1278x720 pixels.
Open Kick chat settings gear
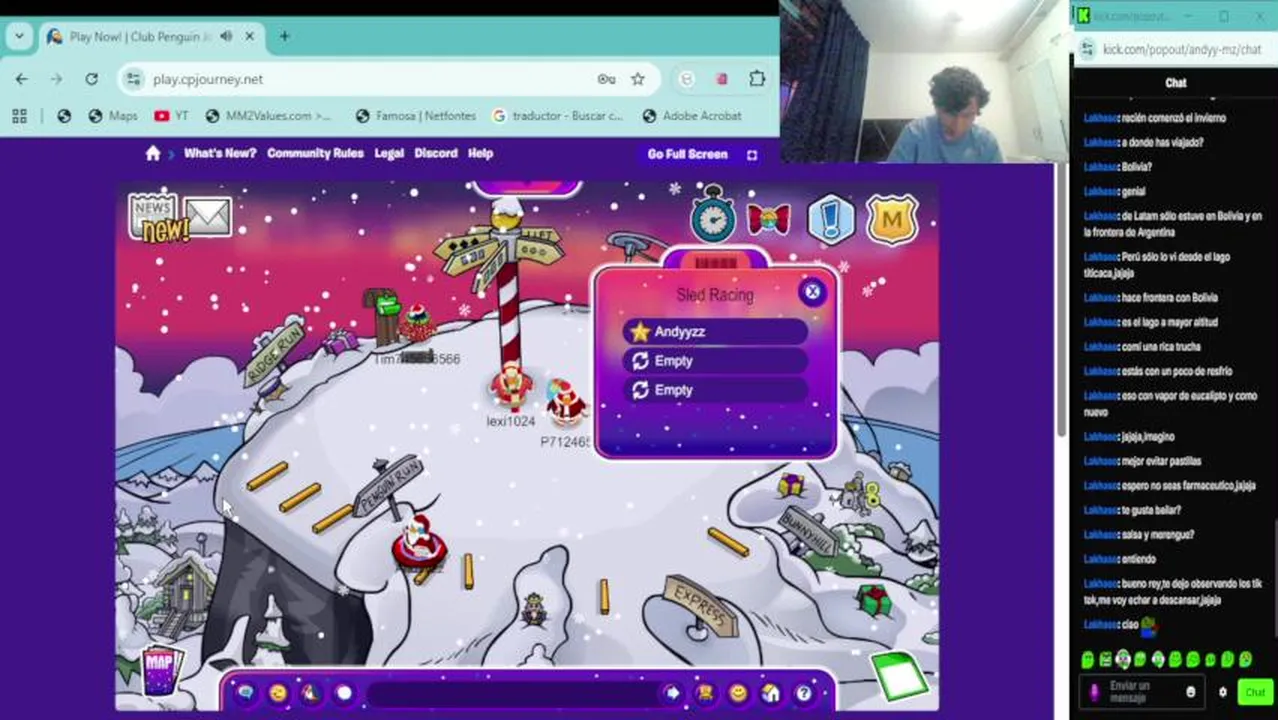[x=1222, y=692]
